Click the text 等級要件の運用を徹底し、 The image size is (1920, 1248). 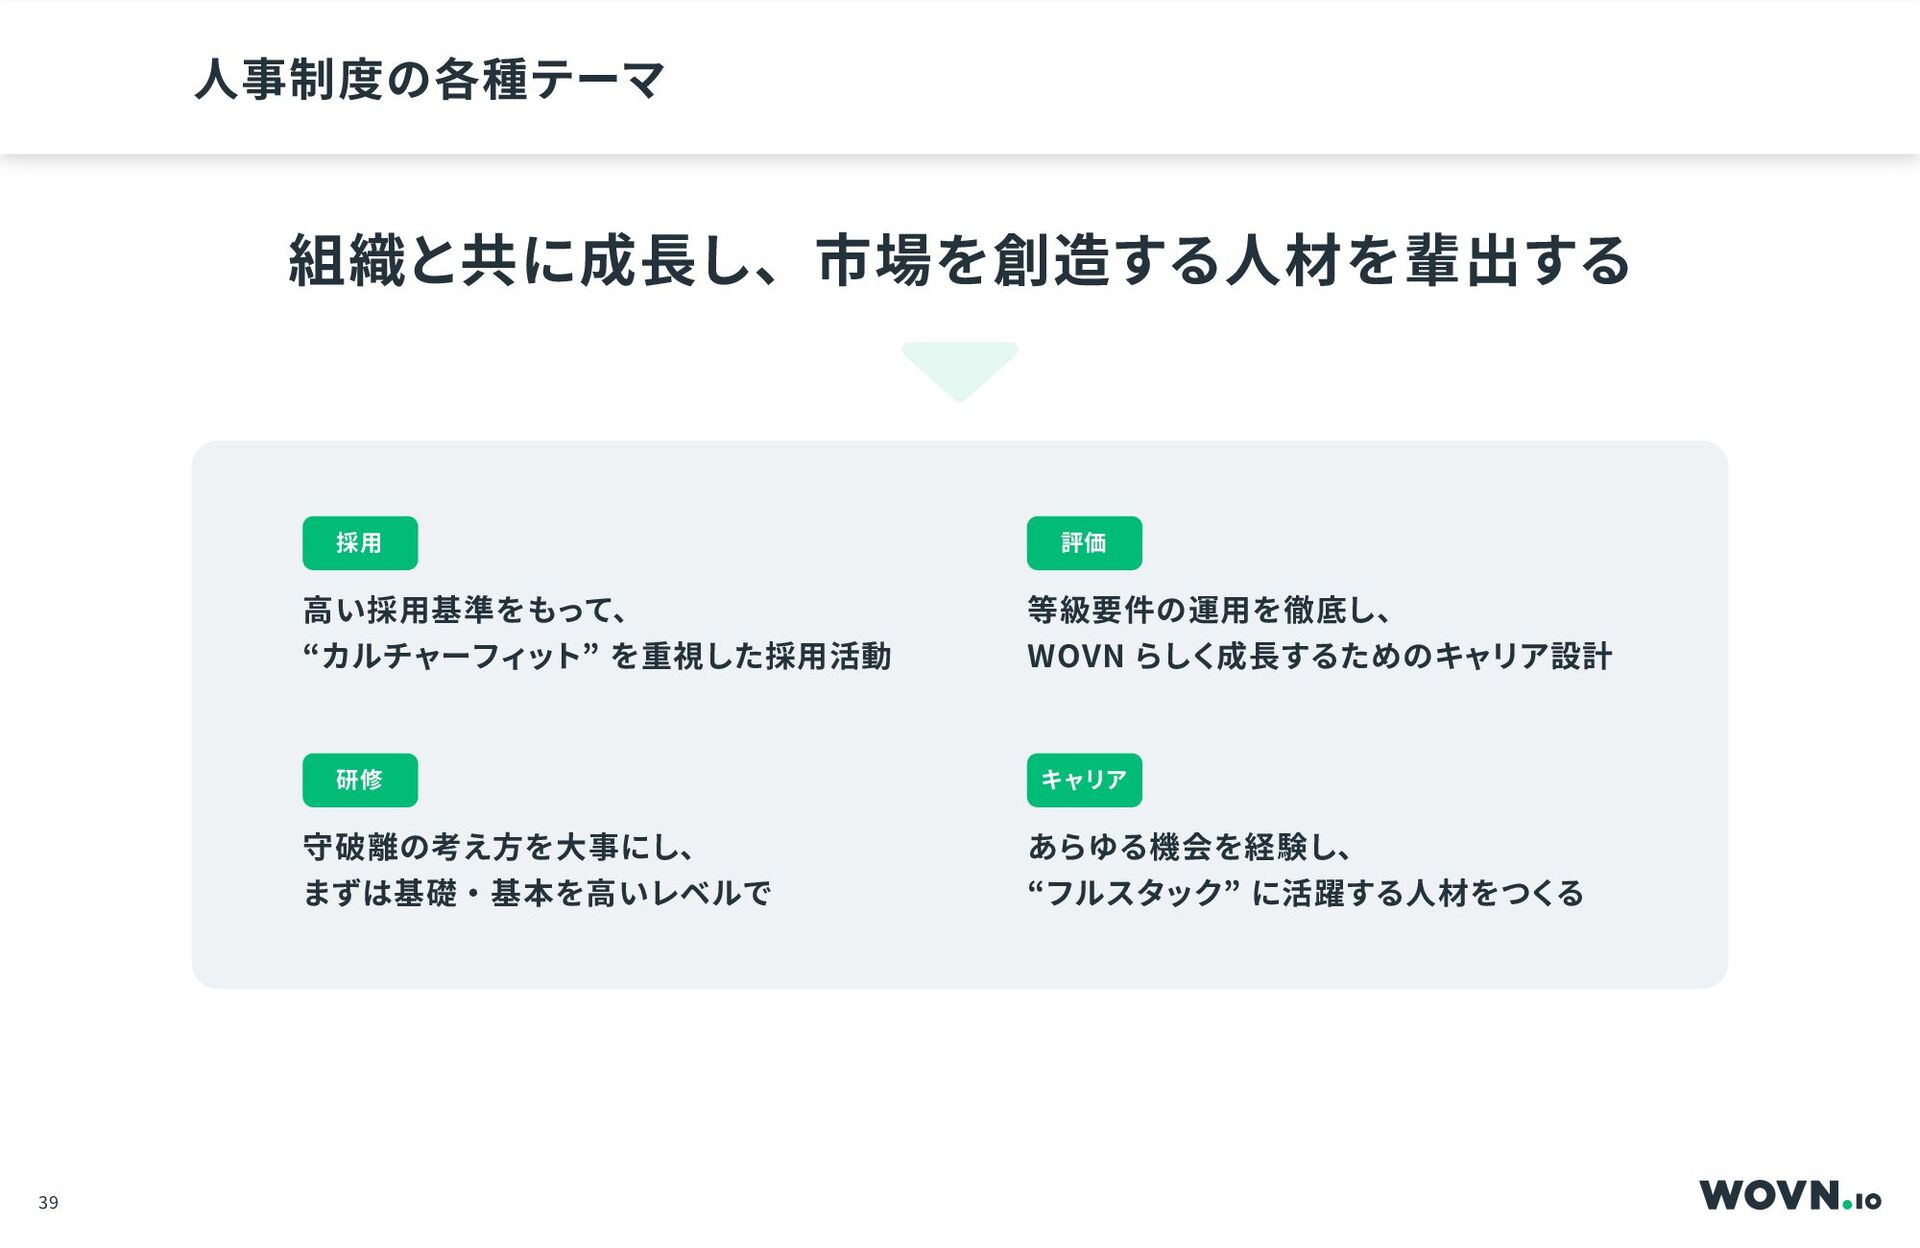tap(1209, 610)
